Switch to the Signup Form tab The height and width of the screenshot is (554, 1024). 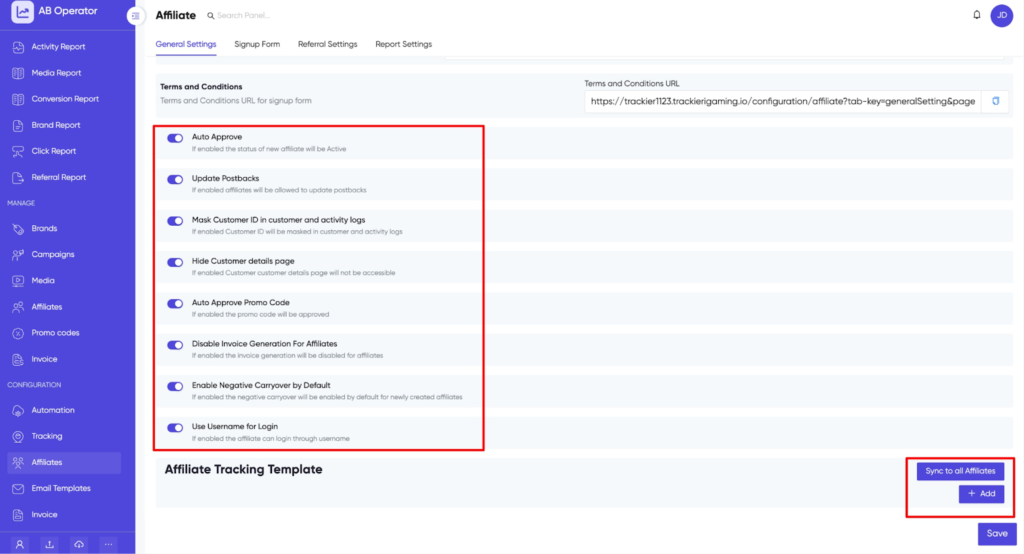(x=257, y=44)
